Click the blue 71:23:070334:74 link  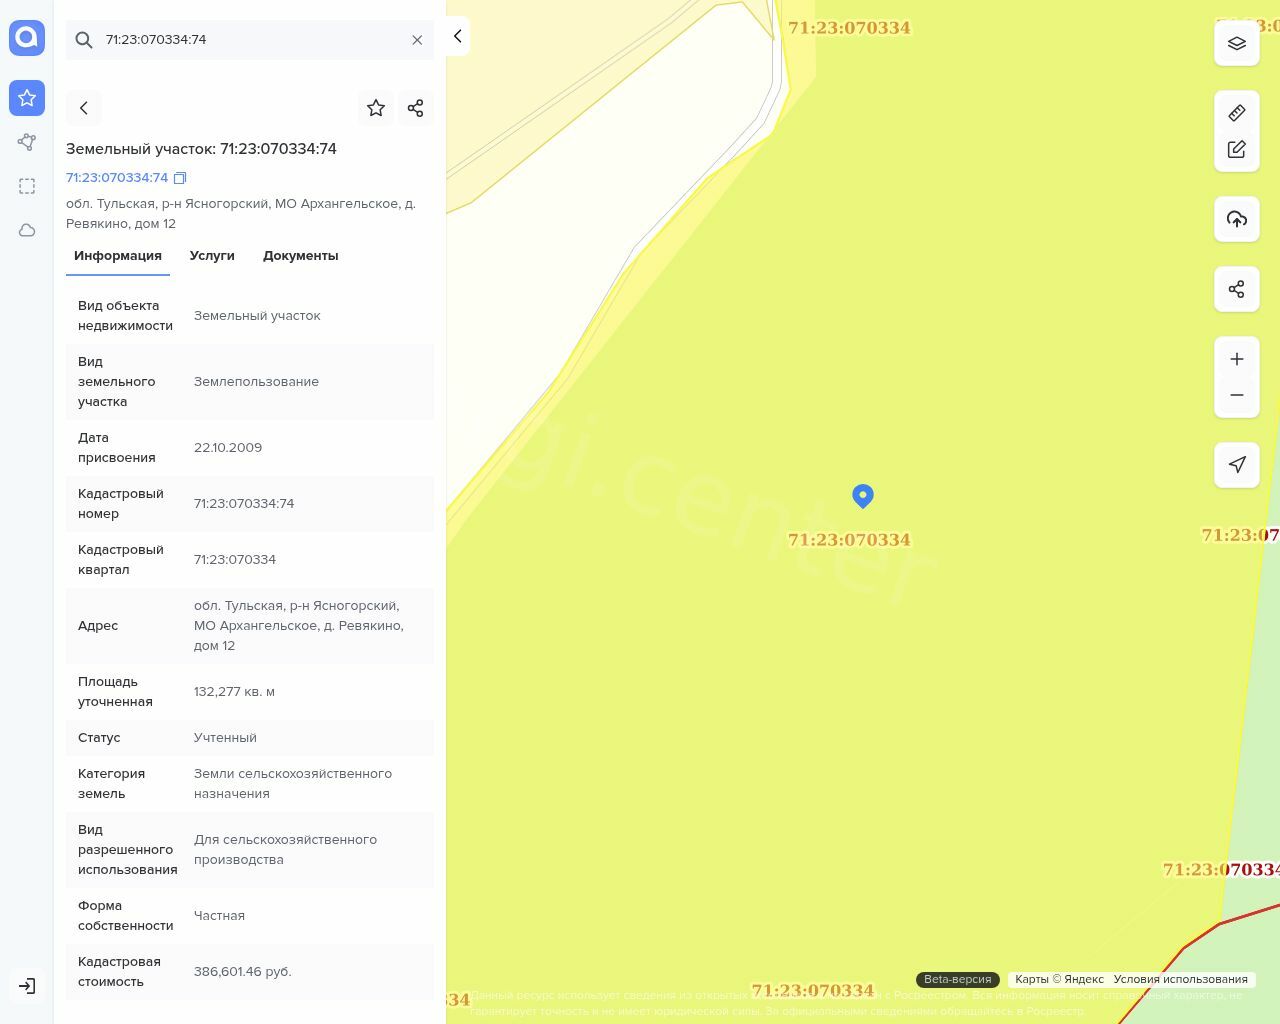tap(117, 178)
